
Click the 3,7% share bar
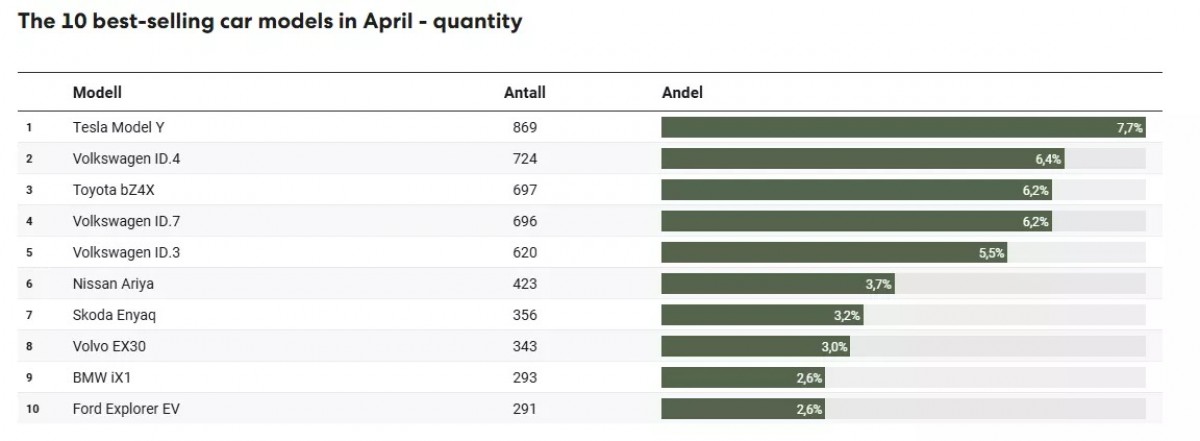(777, 284)
